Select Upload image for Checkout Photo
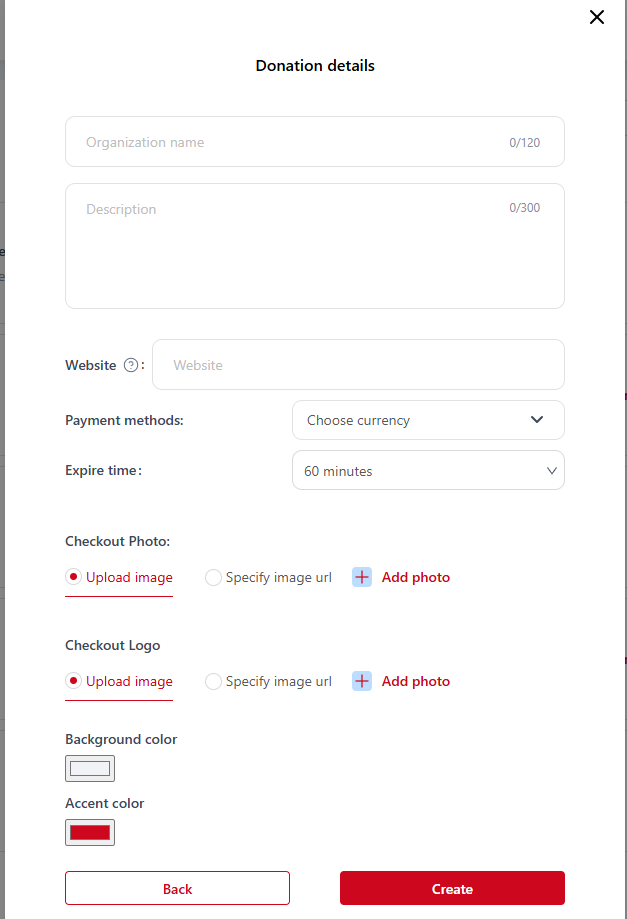Screen dimensions: 627x919 click(x=74, y=577)
